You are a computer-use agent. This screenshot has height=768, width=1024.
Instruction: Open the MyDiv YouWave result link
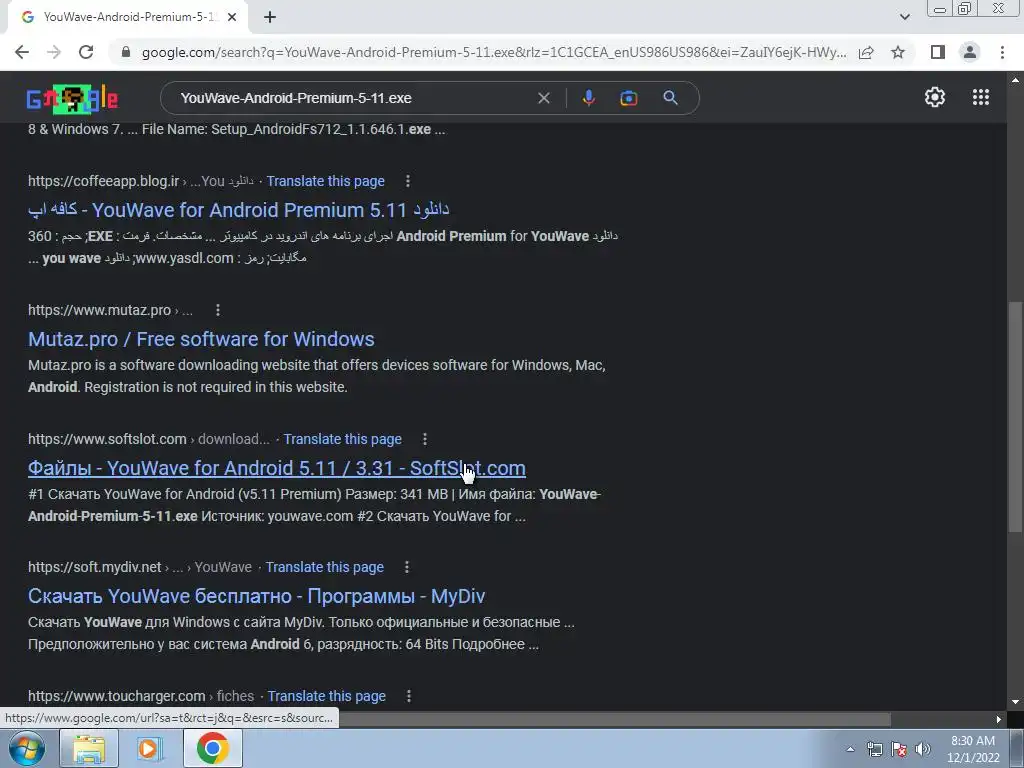257,596
